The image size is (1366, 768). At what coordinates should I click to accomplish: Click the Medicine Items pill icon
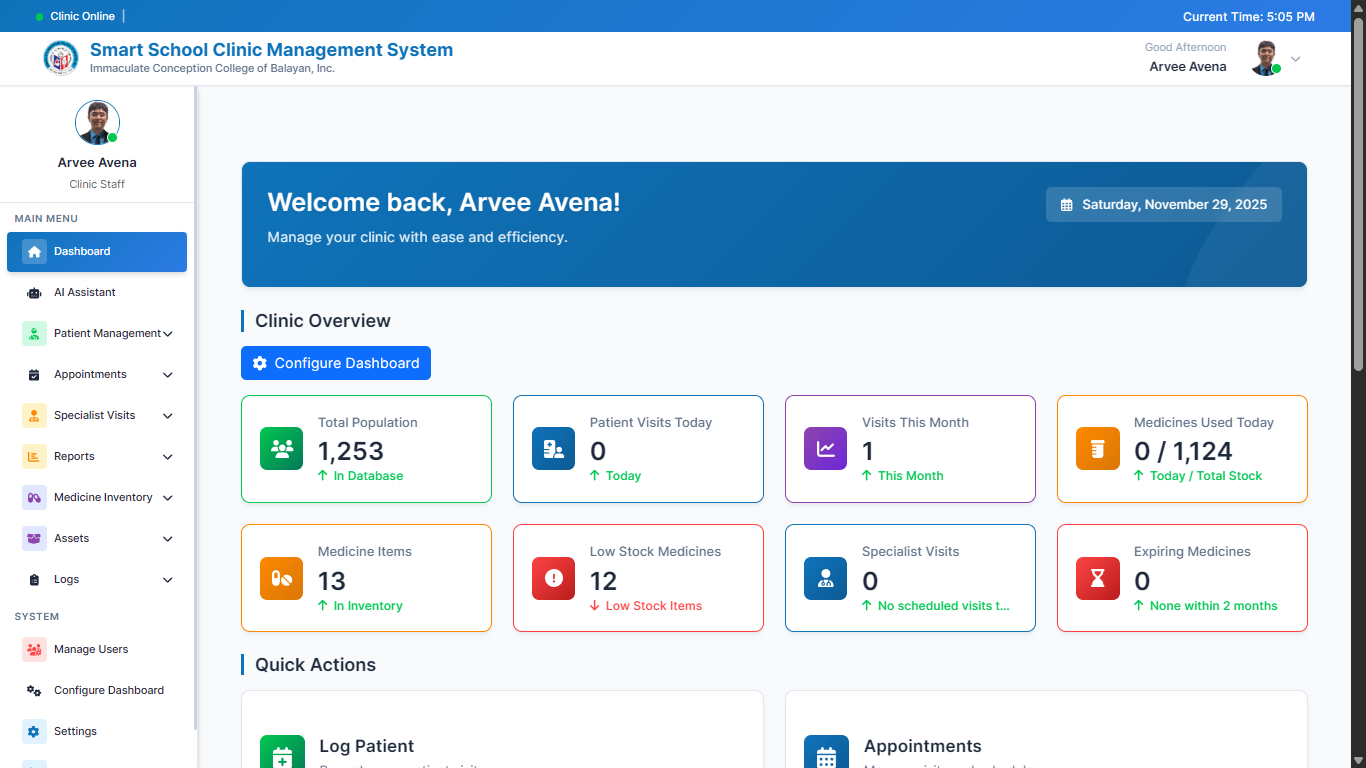click(x=281, y=579)
